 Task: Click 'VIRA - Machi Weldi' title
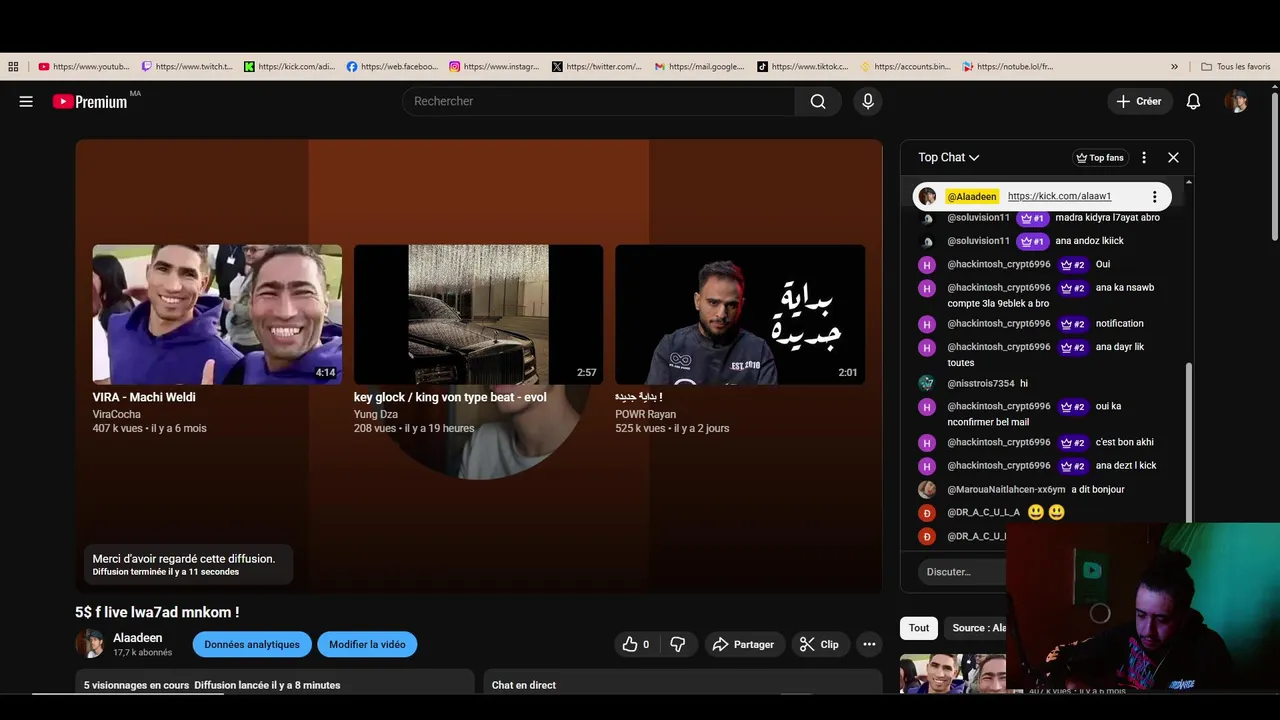tap(144, 397)
